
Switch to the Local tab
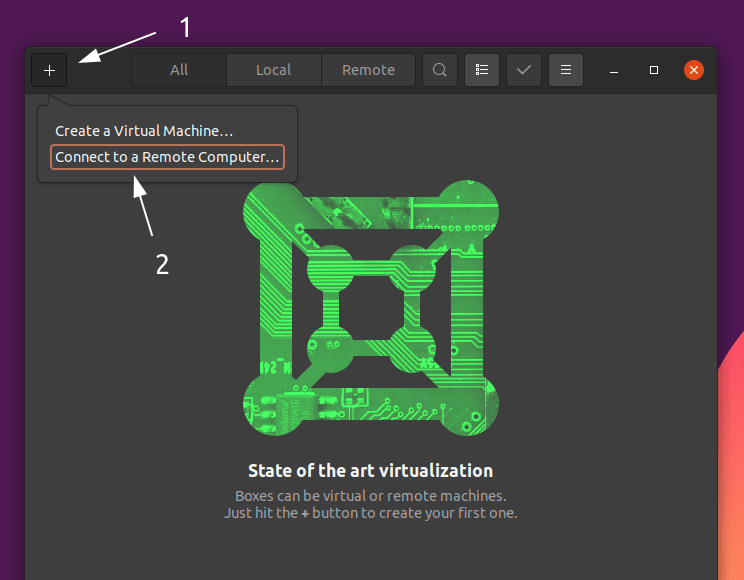[x=273, y=70]
